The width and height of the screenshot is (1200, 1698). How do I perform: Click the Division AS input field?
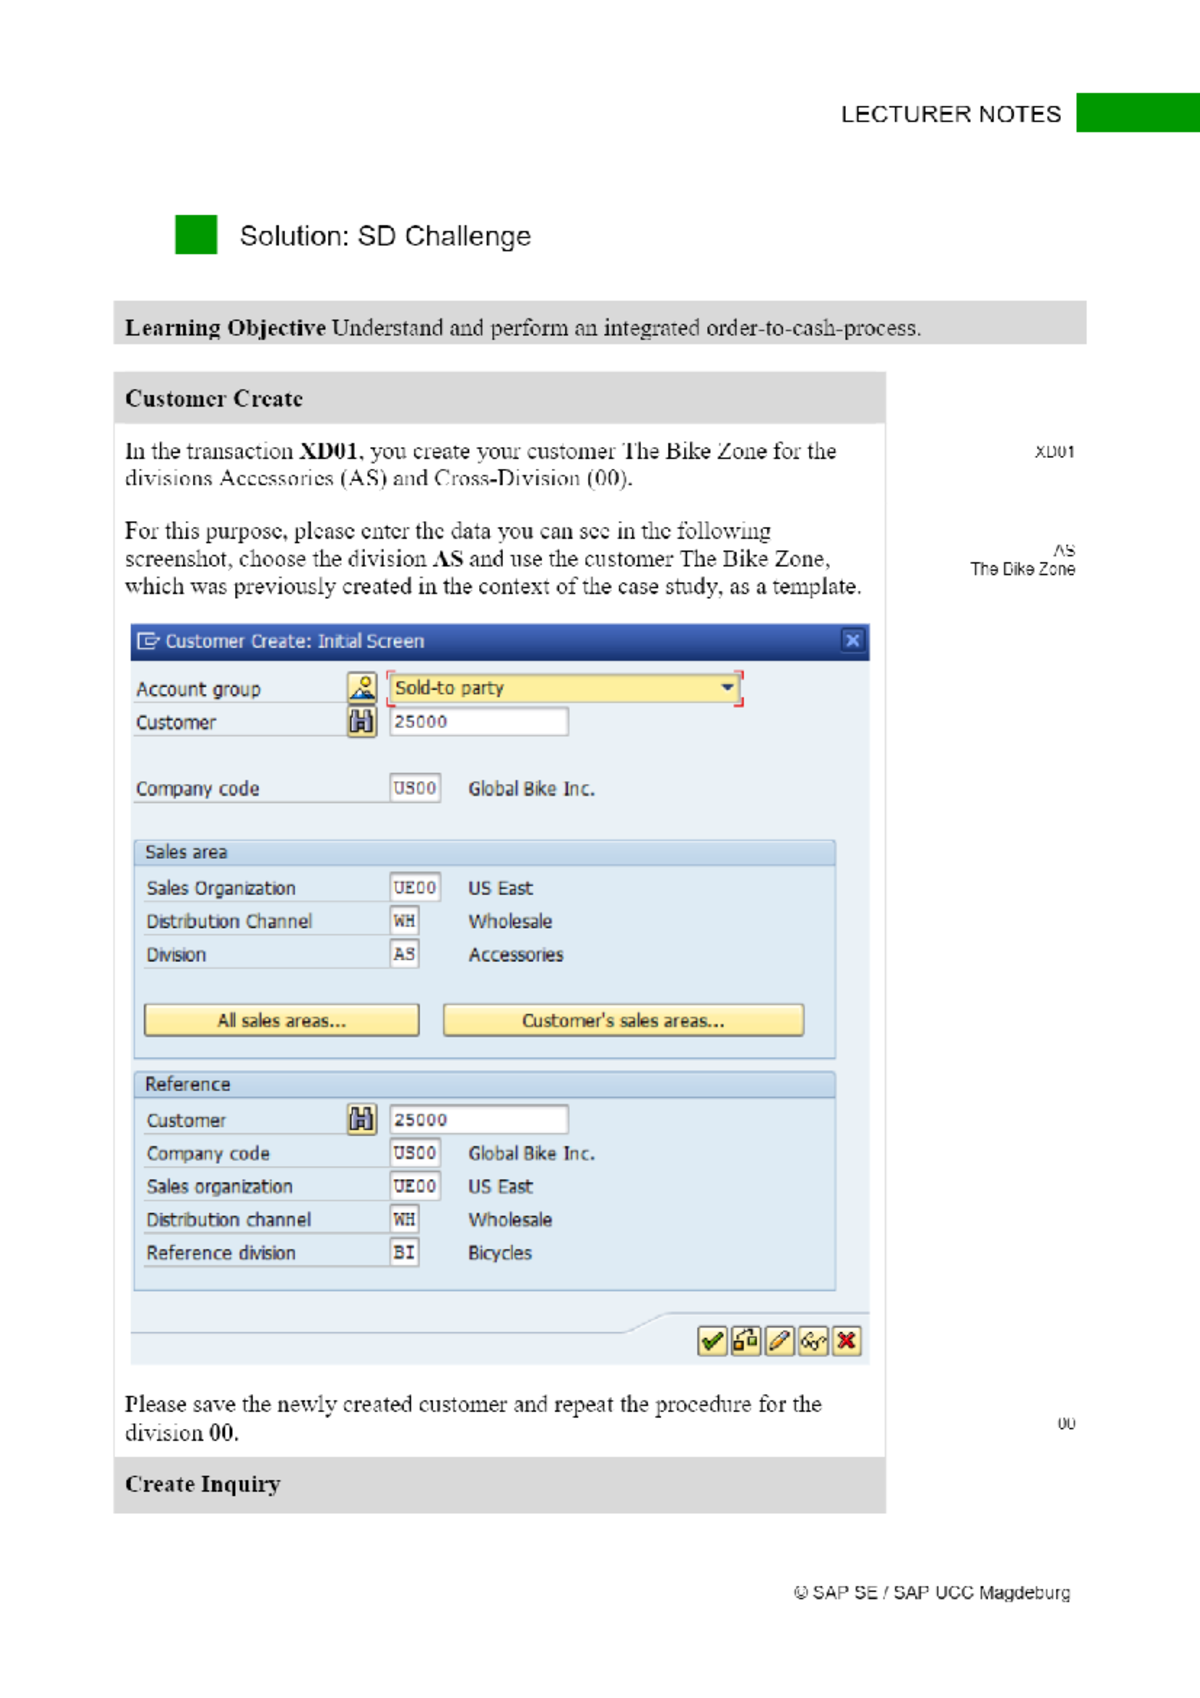coord(404,954)
